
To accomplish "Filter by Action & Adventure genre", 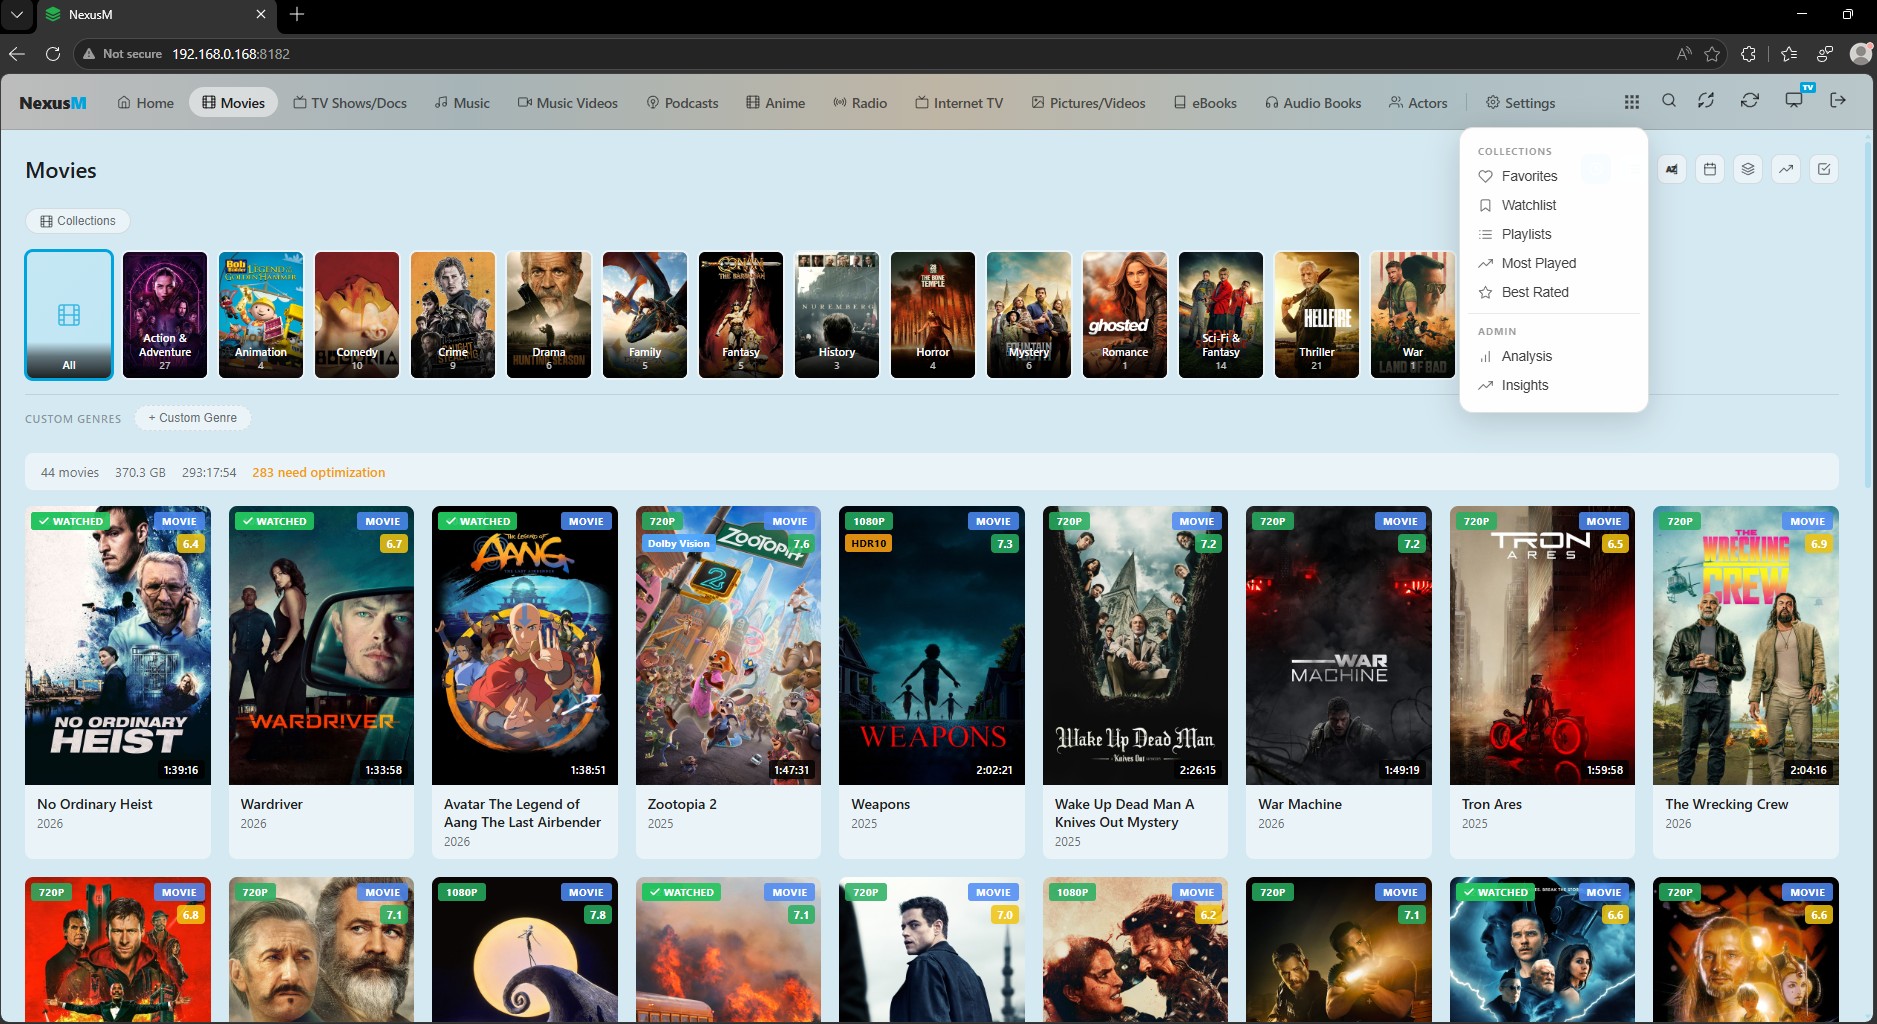I will tap(165, 315).
